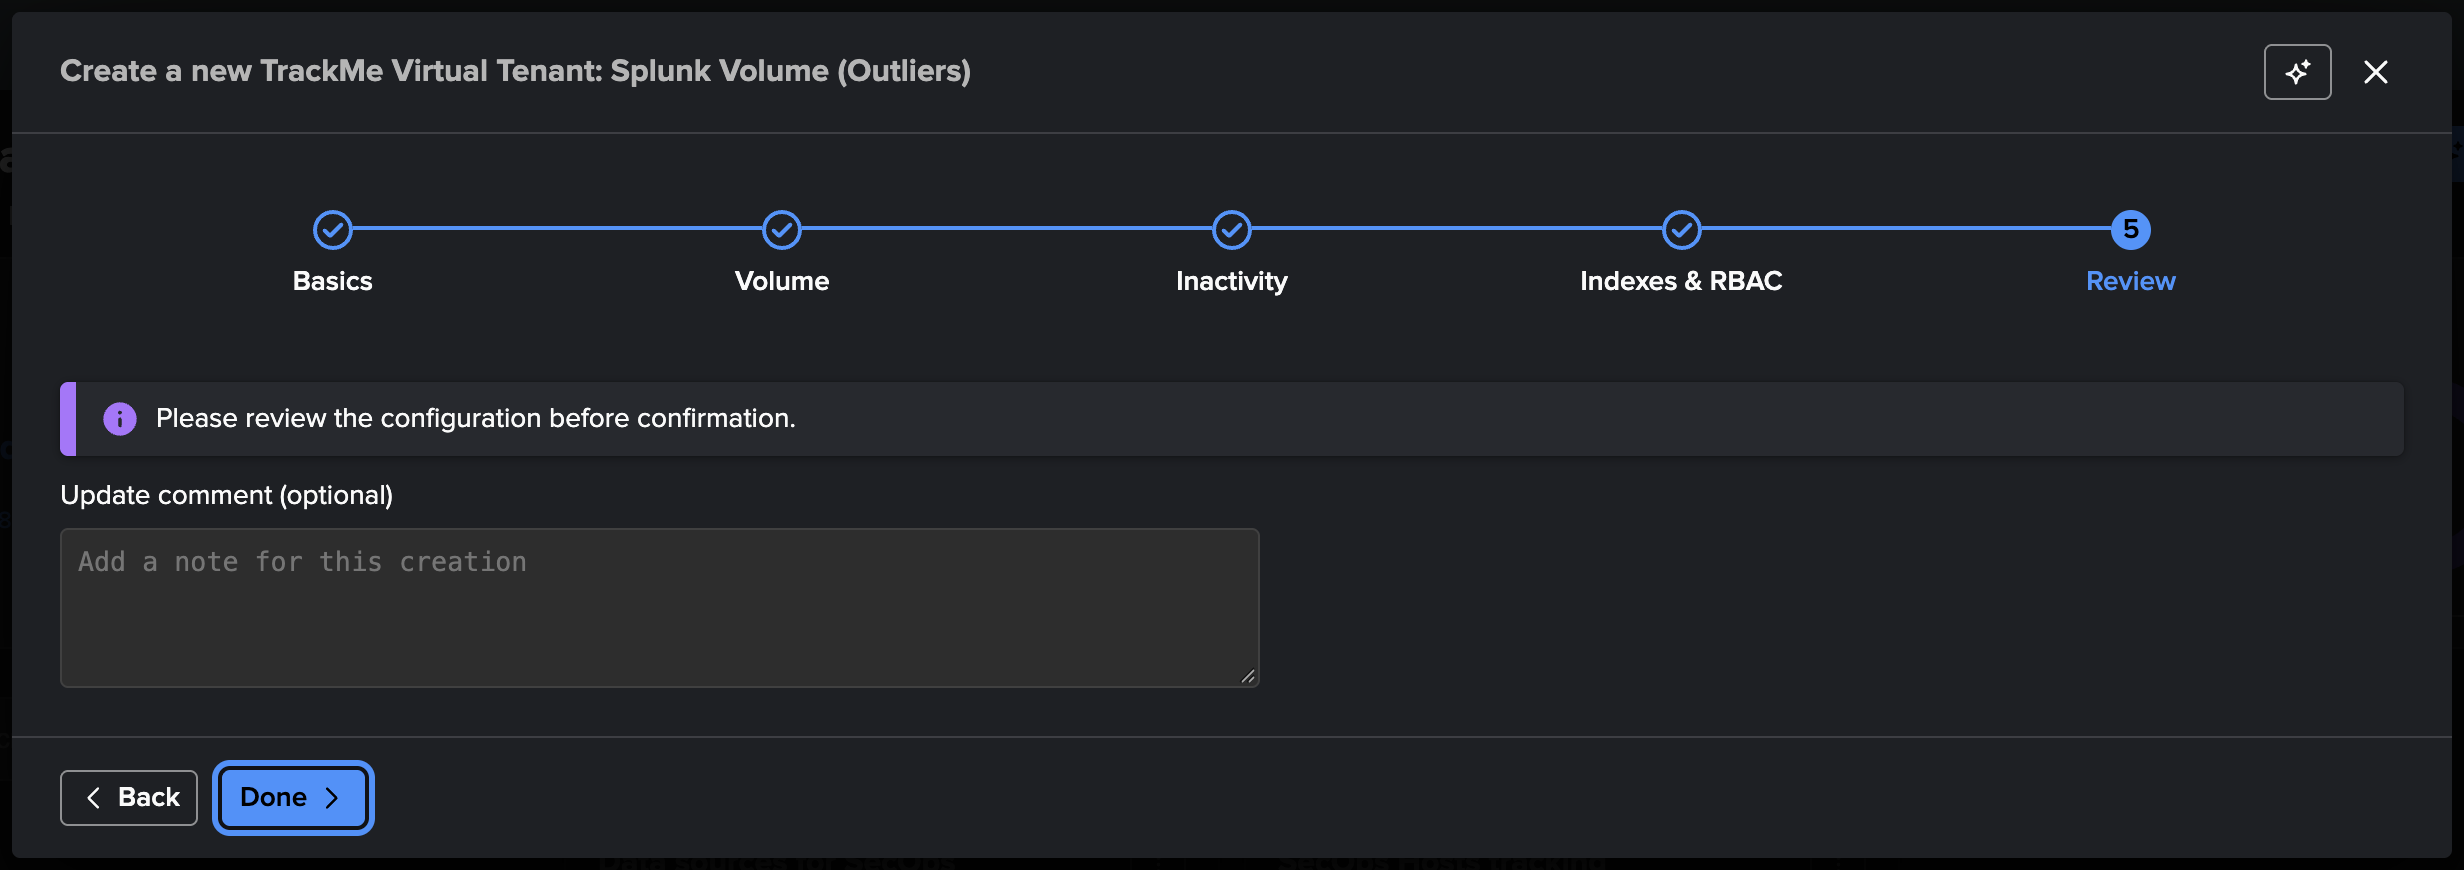The width and height of the screenshot is (2464, 870).
Task: Focus the update comment text area
Action: [660, 608]
